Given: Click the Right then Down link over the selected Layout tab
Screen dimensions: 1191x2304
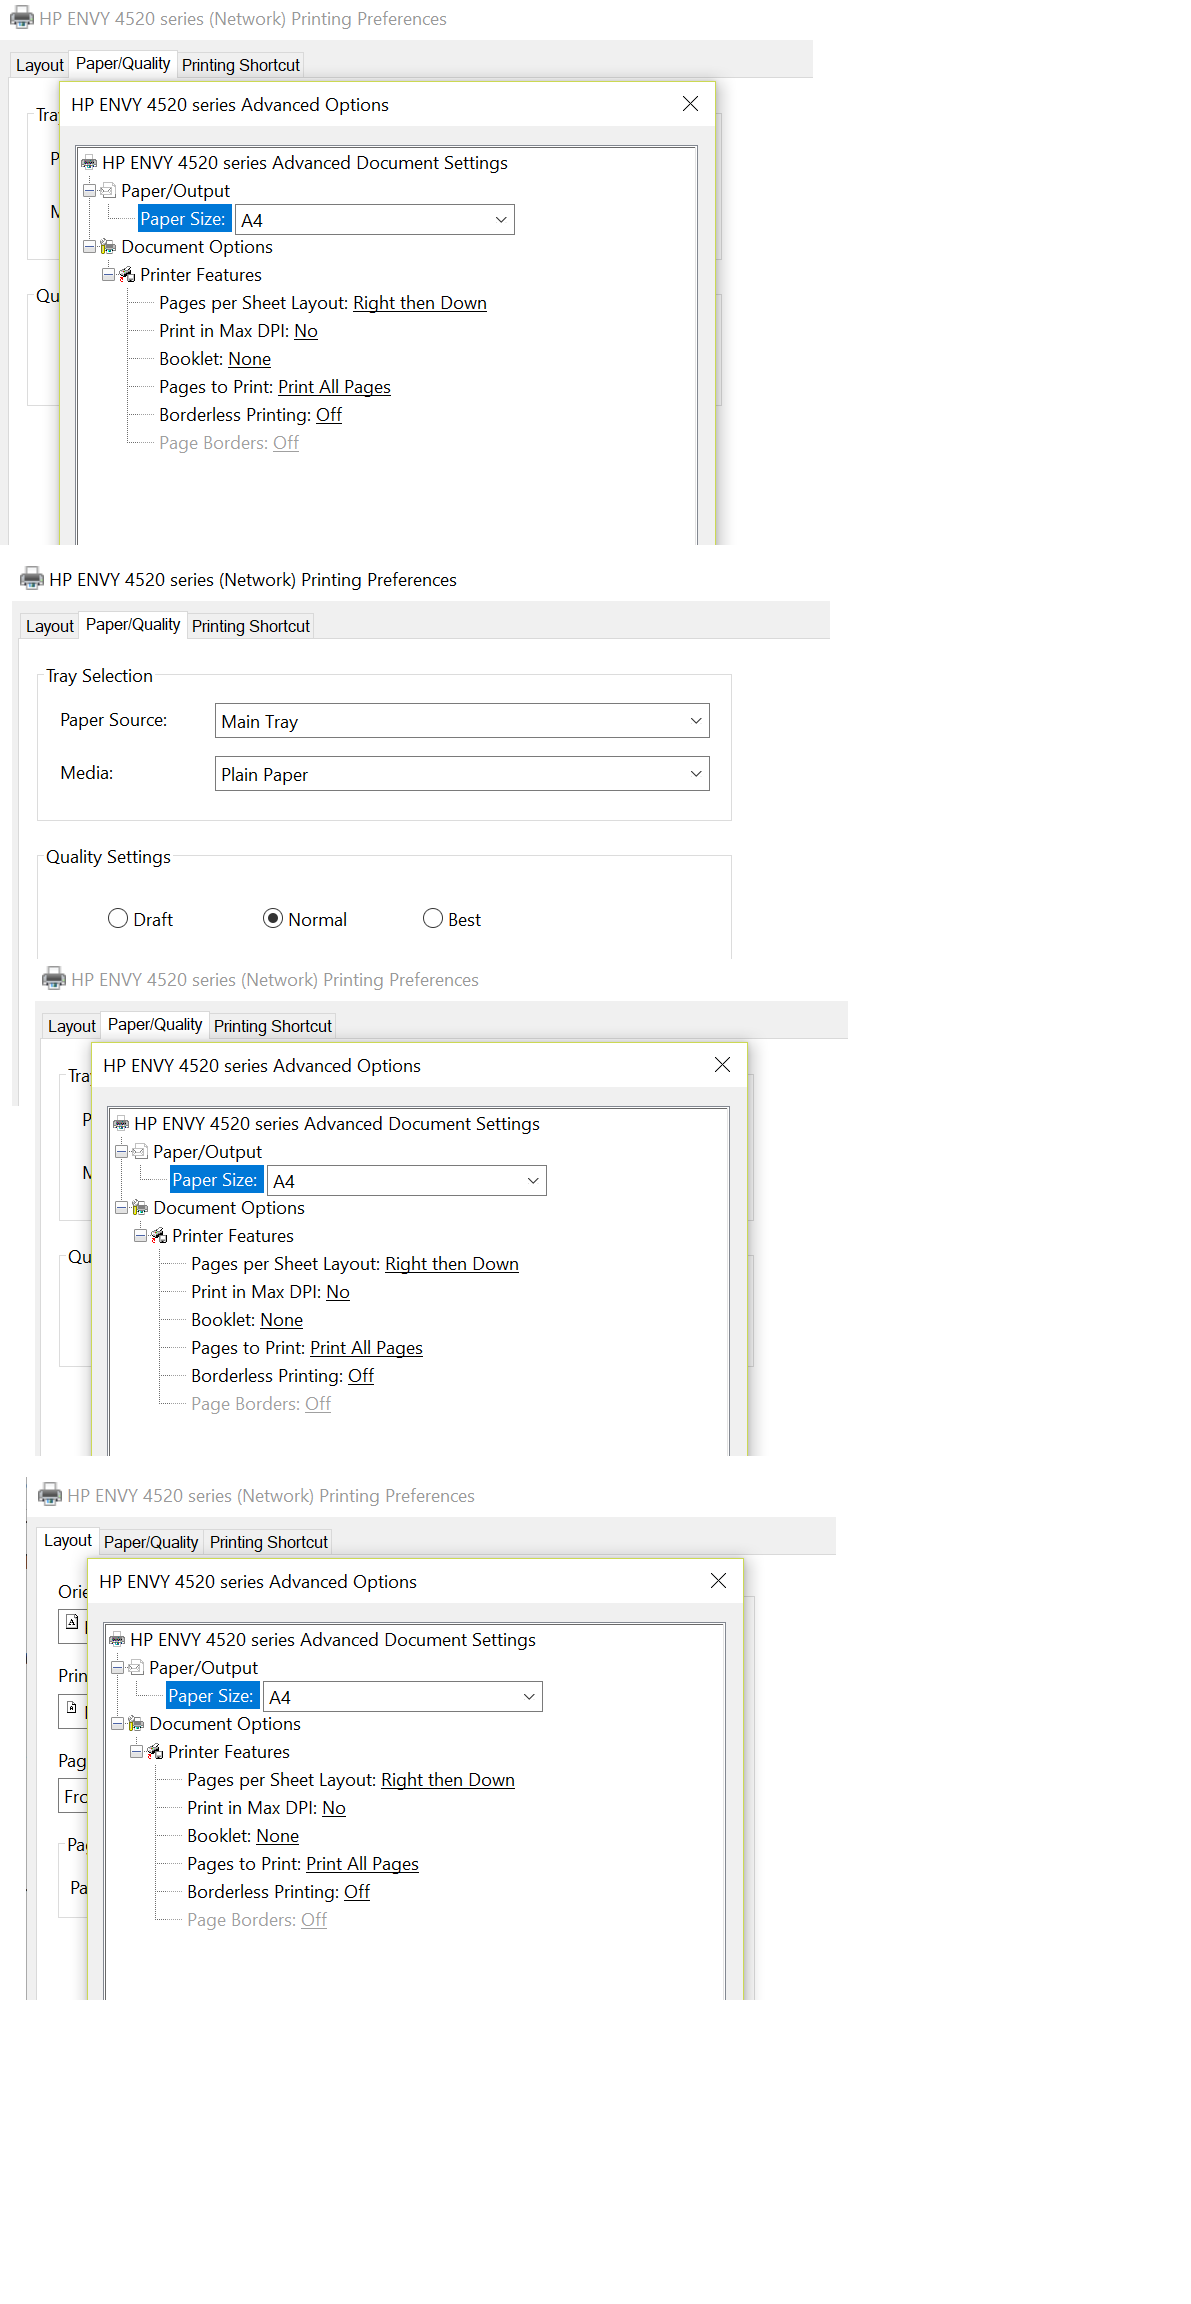Looking at the screenshot, I should pos(447,1780).
